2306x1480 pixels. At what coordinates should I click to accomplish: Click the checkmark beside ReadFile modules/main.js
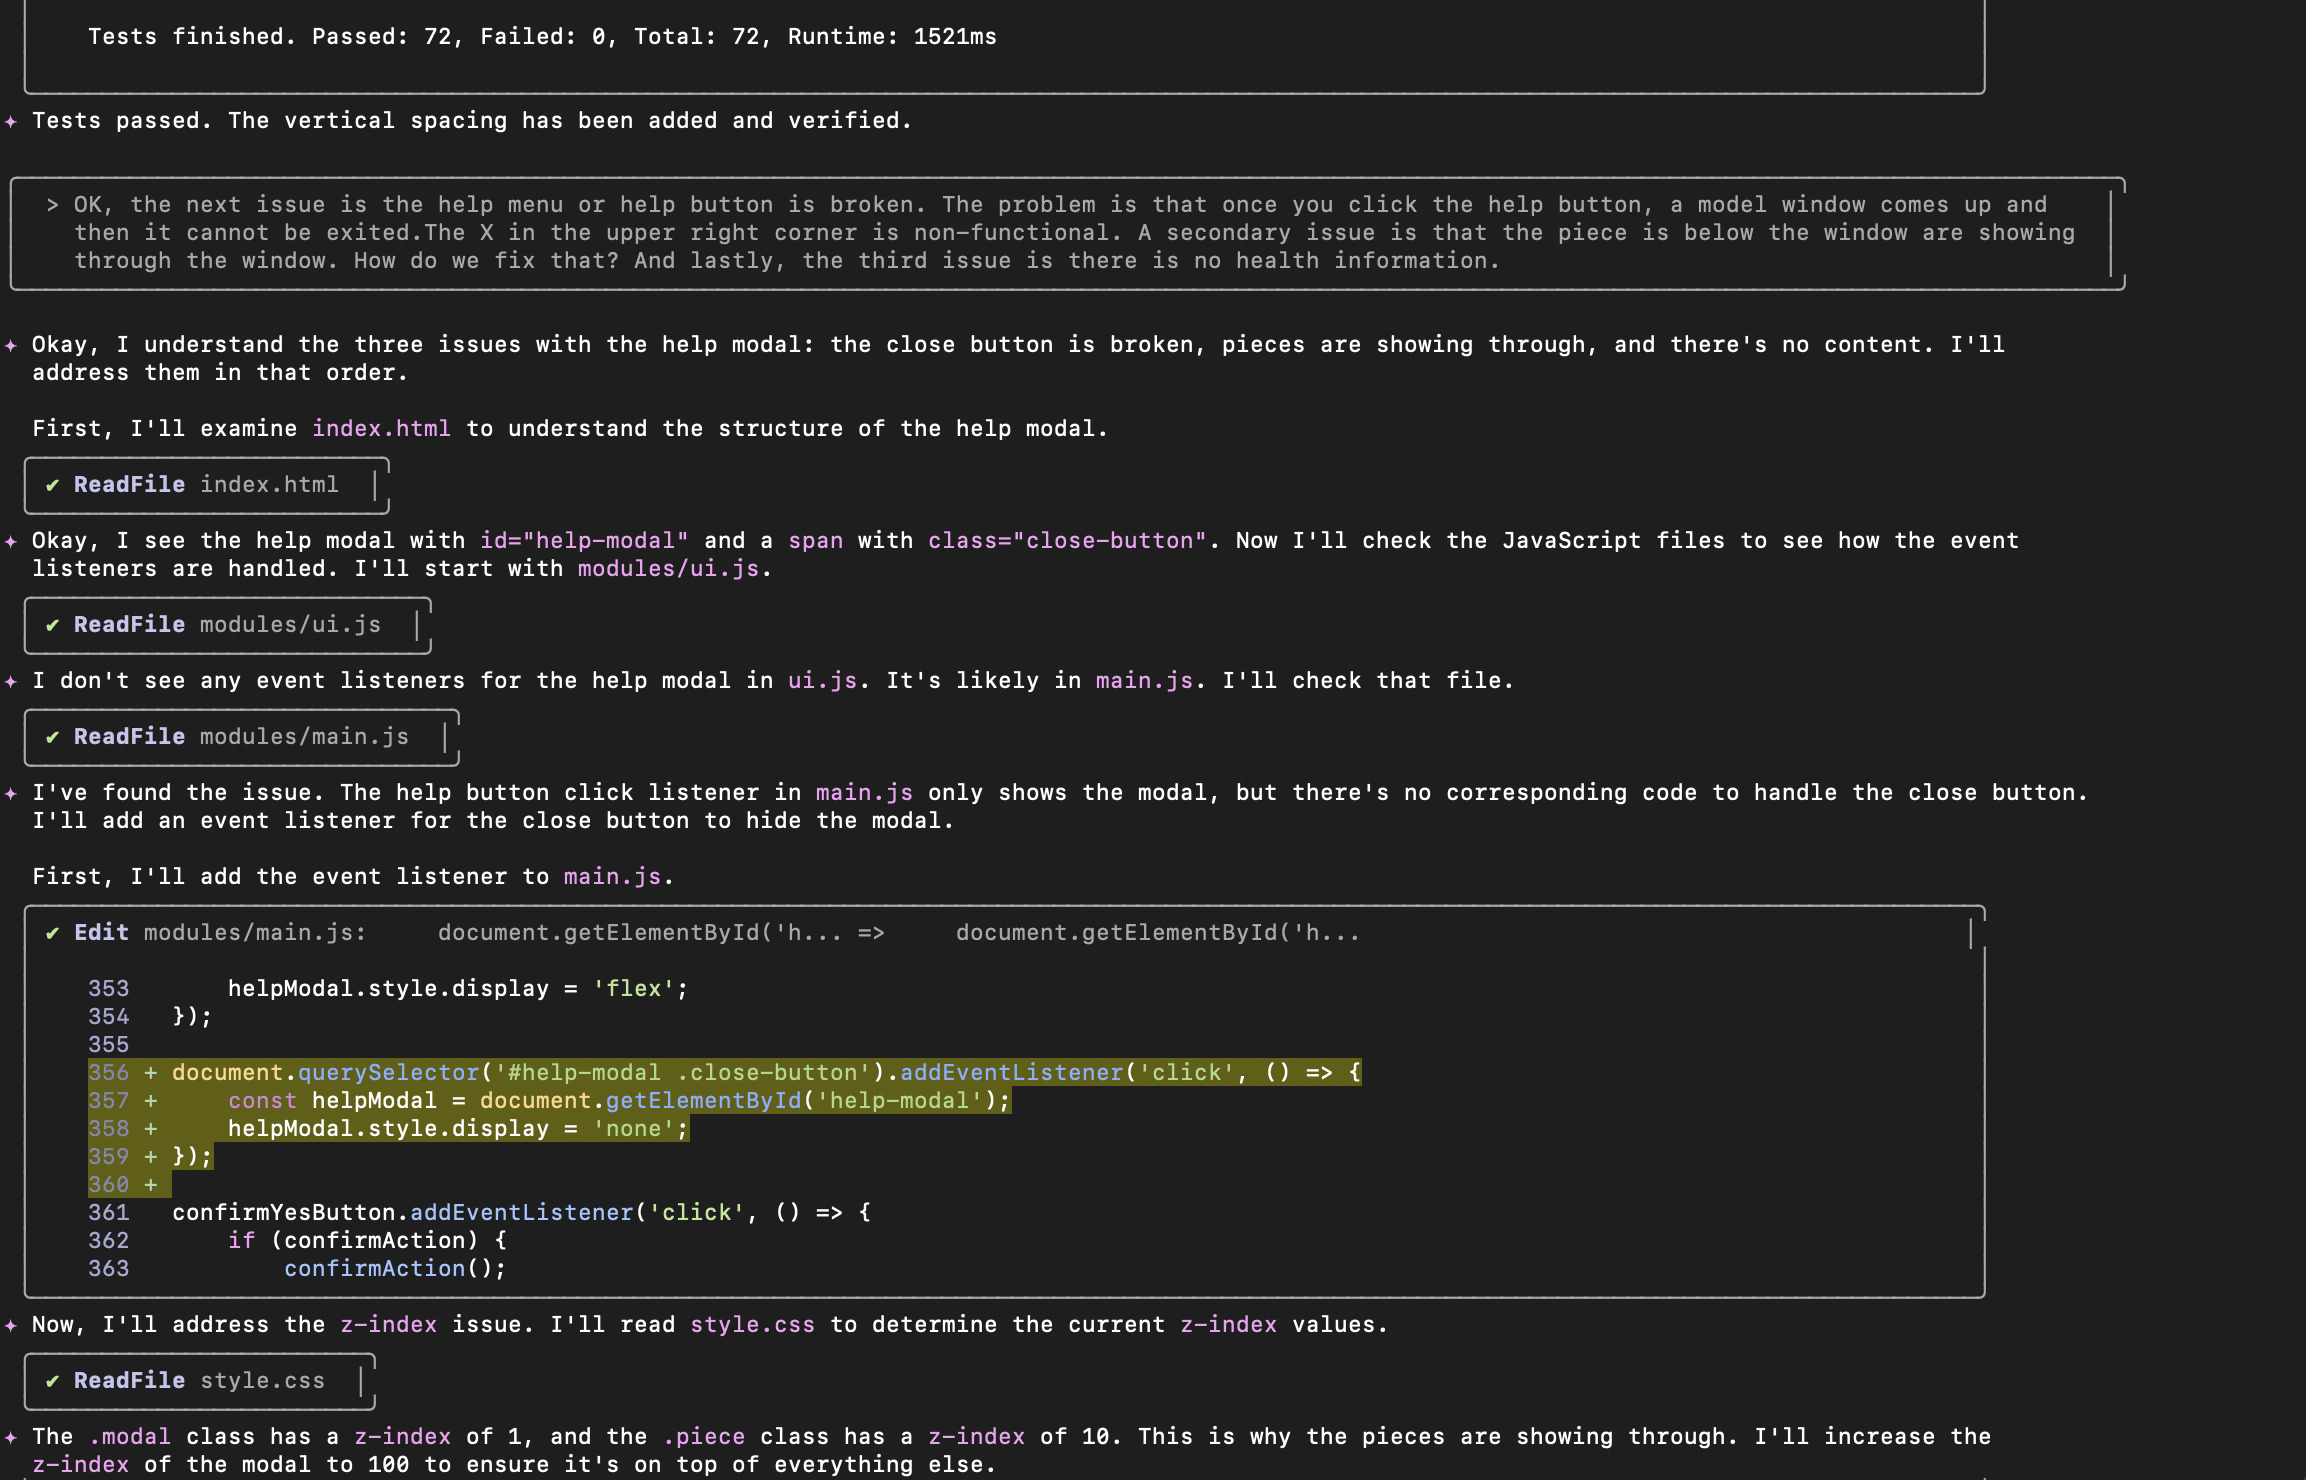tap(52, 737)
